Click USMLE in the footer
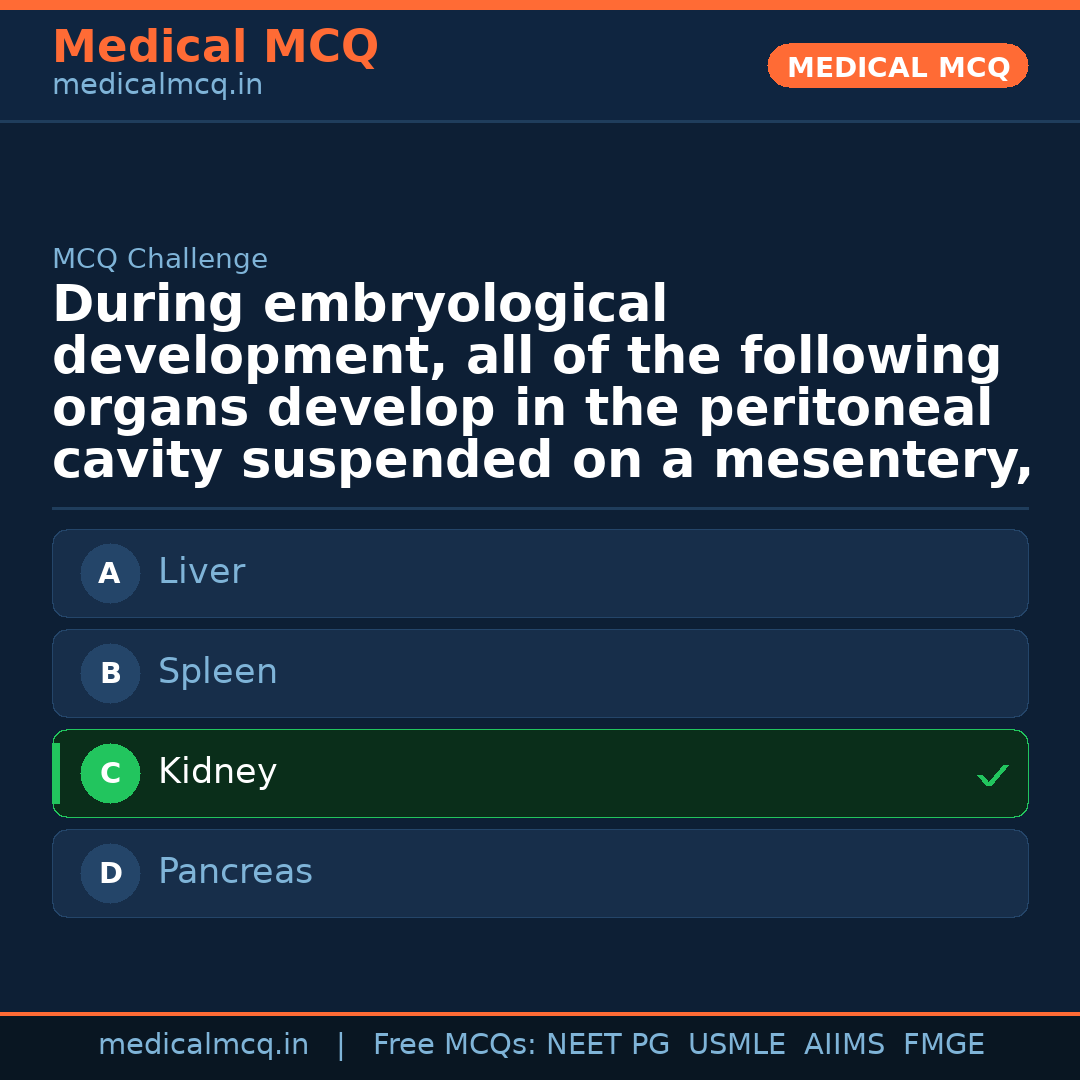The width and height of the screenshot is (1080, 1080). click(x=736, y=1045)
